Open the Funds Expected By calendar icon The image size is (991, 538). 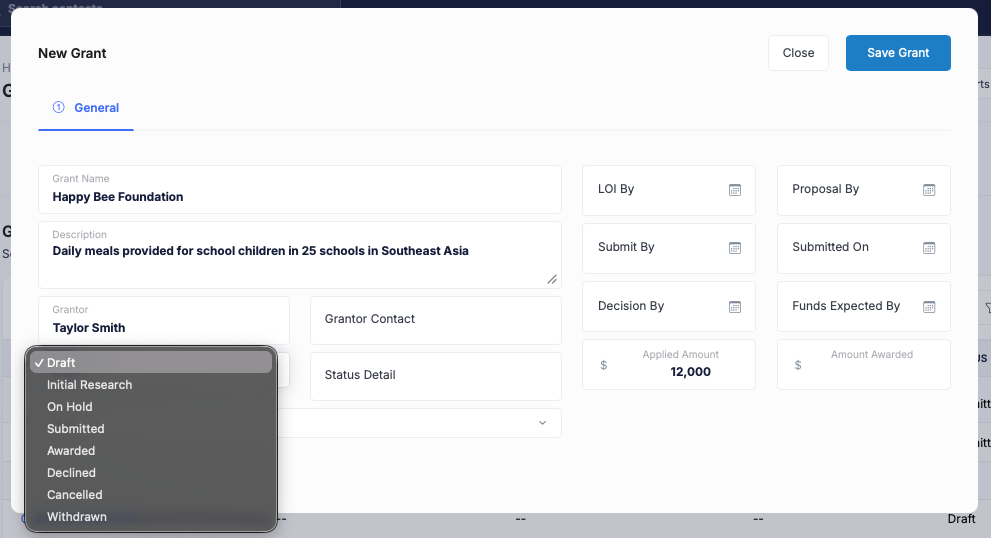(928, 307)
